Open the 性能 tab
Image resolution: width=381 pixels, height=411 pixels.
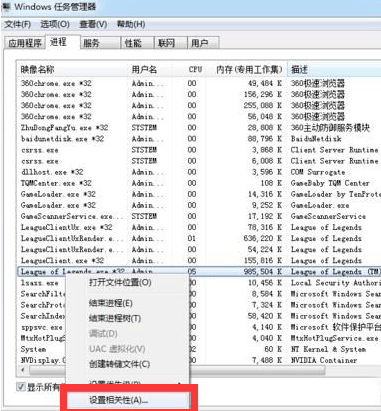[137, 43]
